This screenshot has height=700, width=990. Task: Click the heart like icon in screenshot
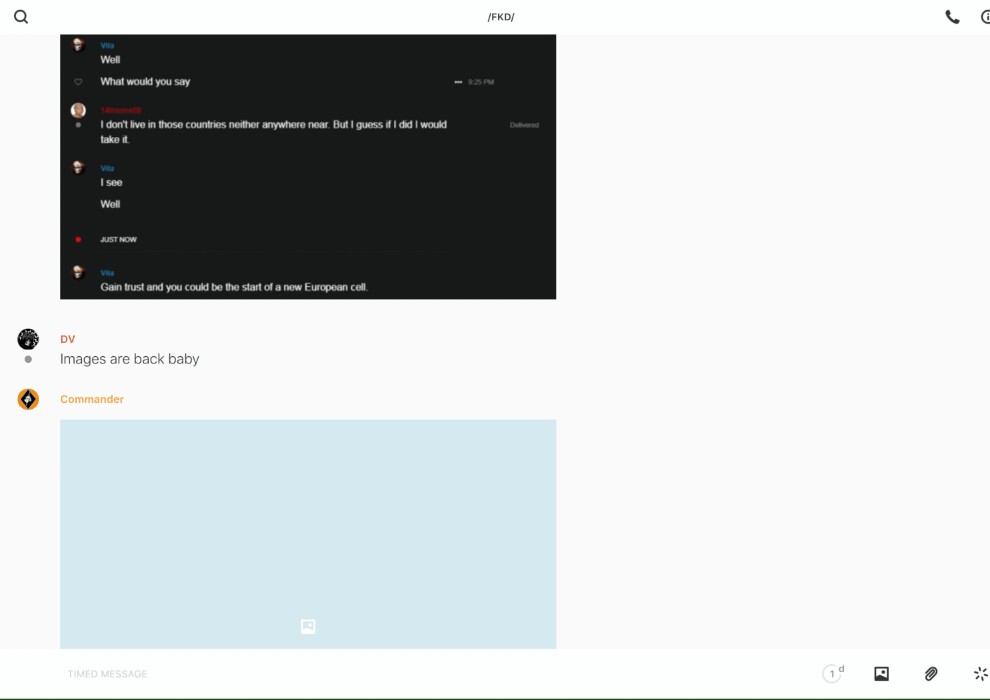click(x=78, y=82)
